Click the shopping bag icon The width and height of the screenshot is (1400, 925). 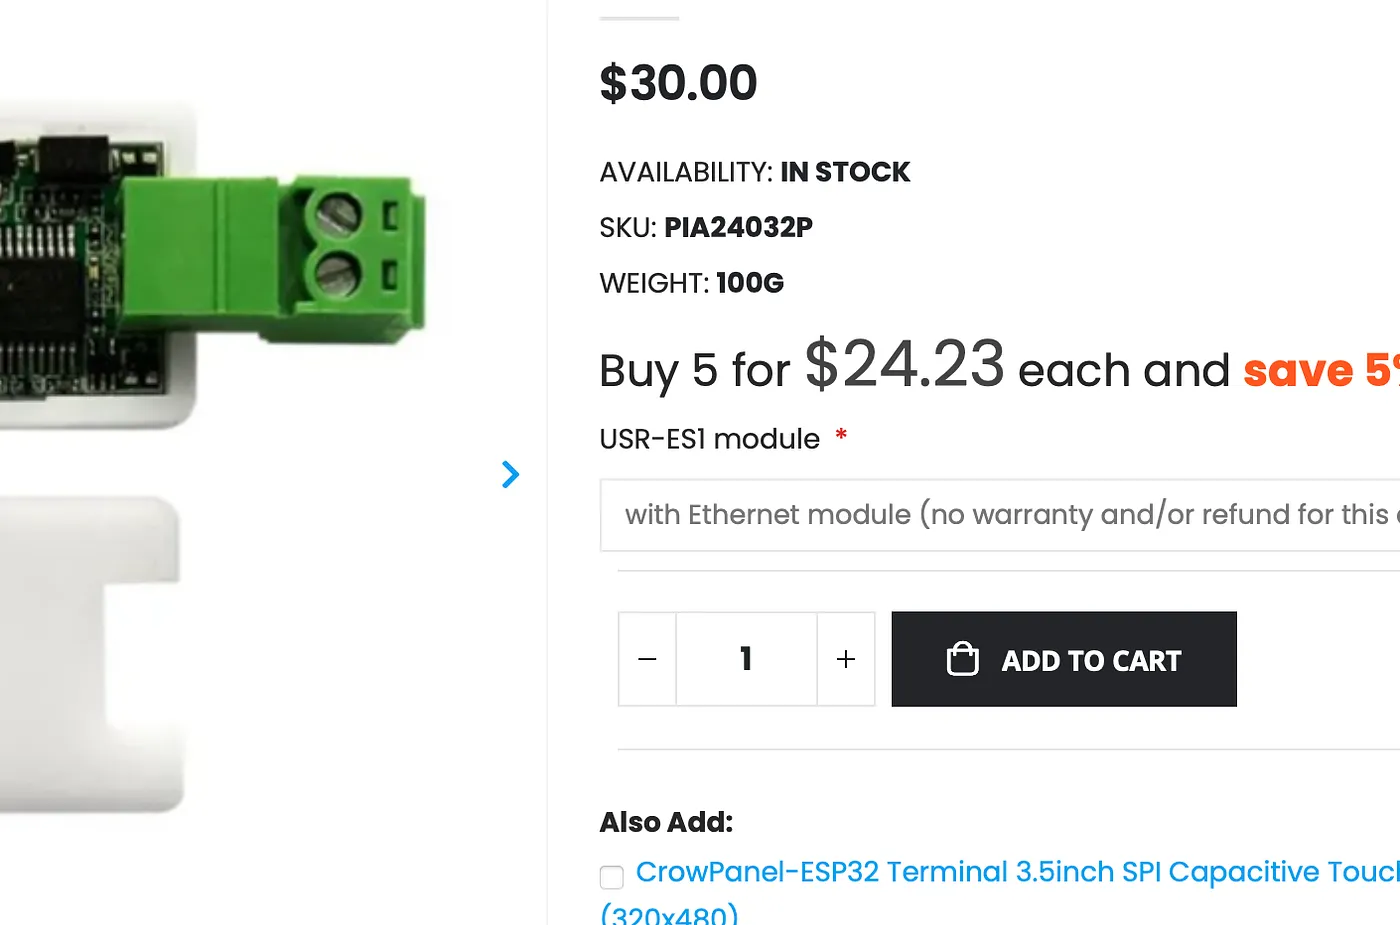click(x=962, y=659)
